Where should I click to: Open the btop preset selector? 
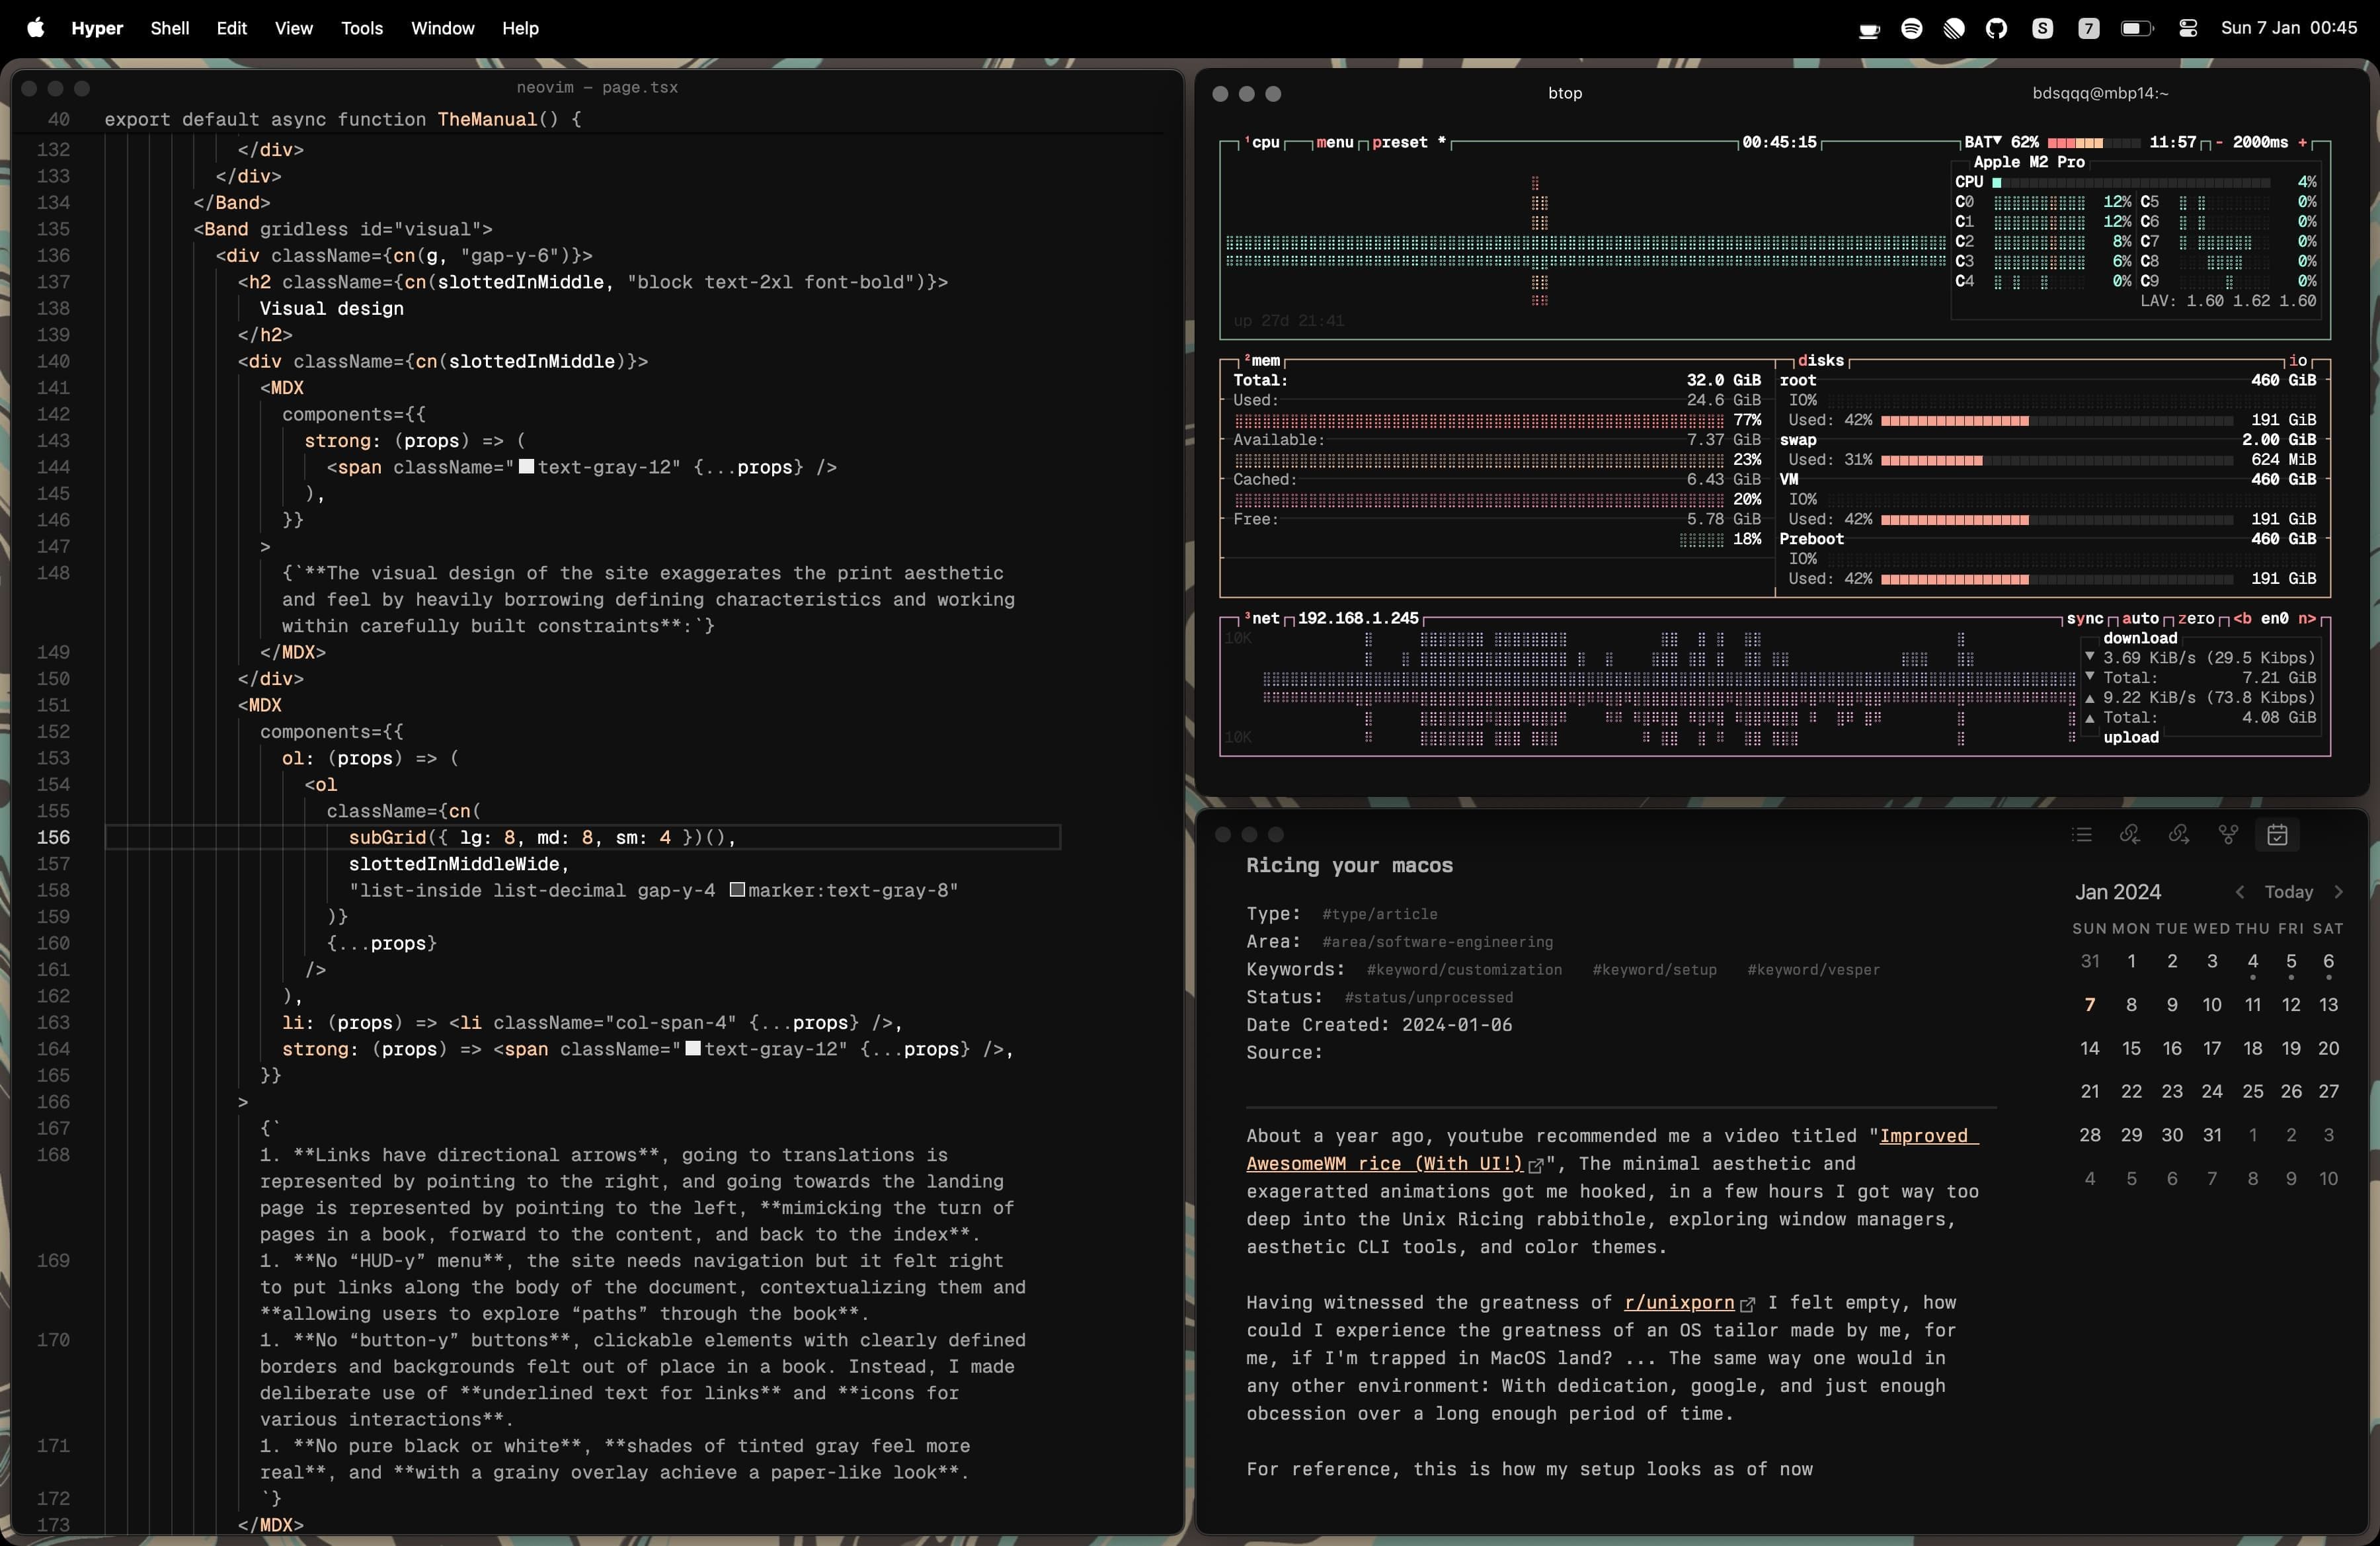point(1400,142)
